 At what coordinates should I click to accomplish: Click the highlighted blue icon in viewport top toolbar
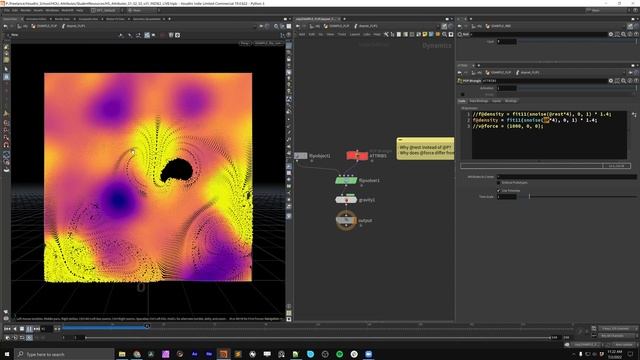[x=147, y=35]
